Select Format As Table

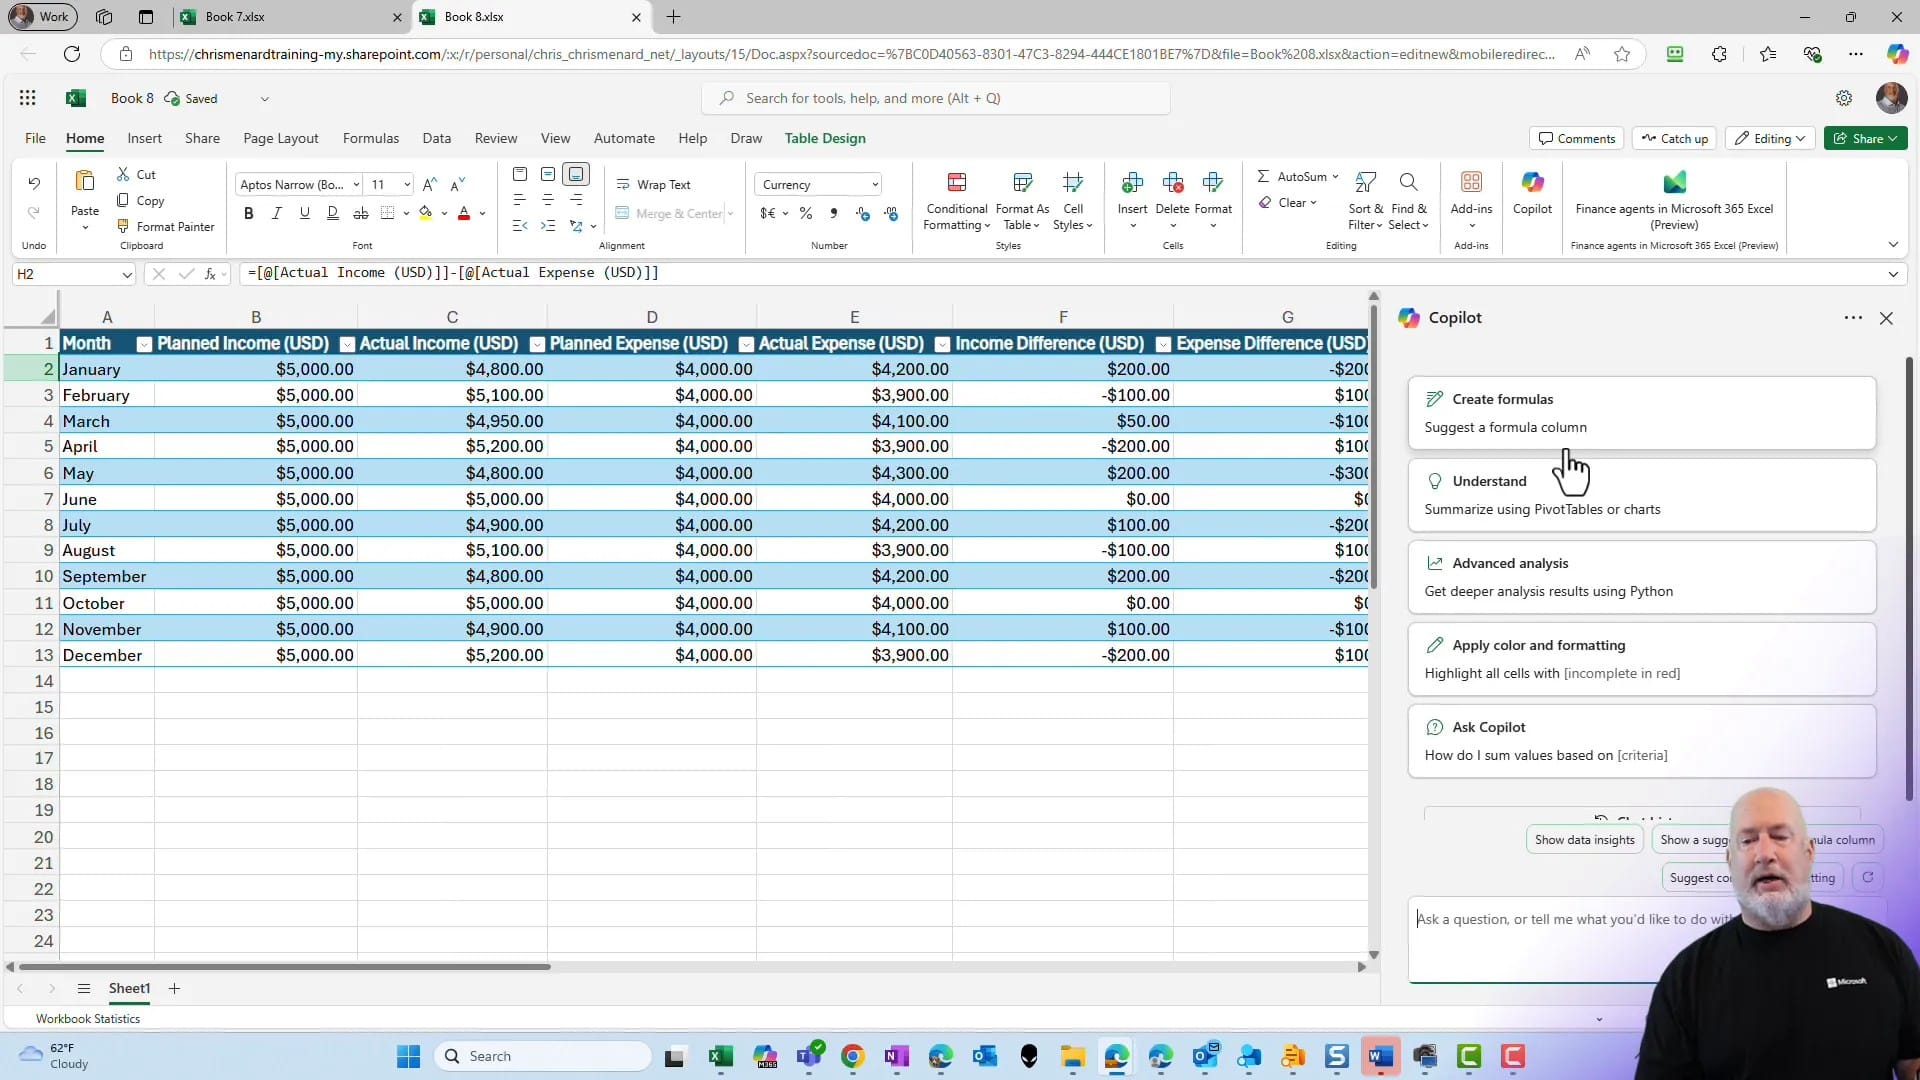click(x=1022, y=200)
